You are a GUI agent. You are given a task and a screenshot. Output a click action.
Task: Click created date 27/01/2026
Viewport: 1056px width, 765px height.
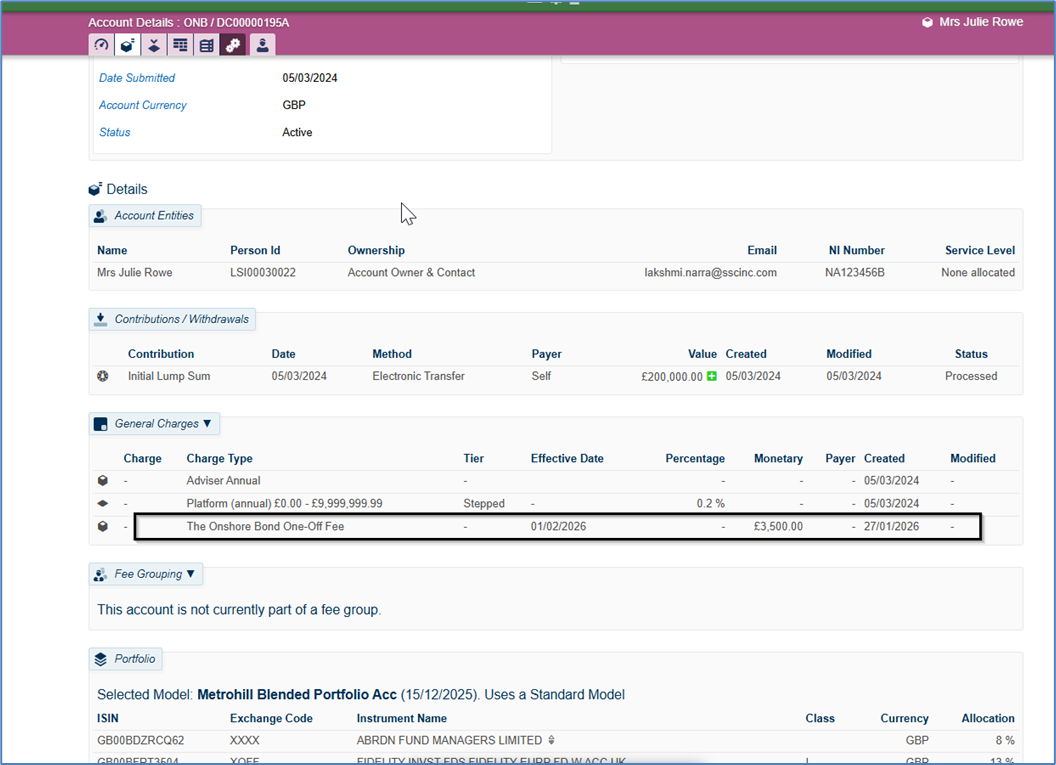click(891, 526)
